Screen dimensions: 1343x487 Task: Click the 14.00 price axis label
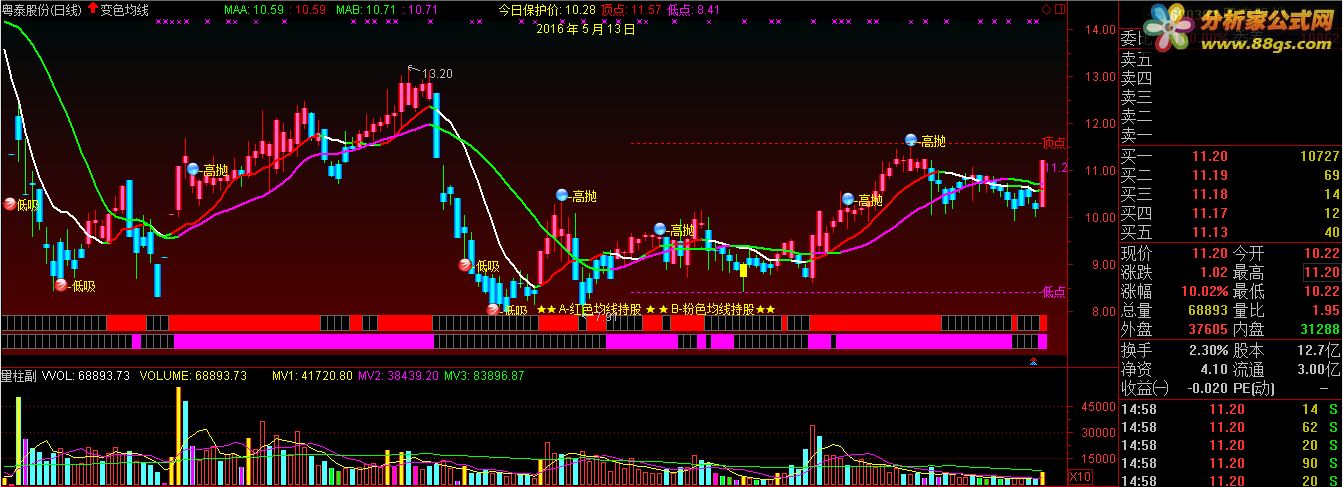click(1102, 30)
